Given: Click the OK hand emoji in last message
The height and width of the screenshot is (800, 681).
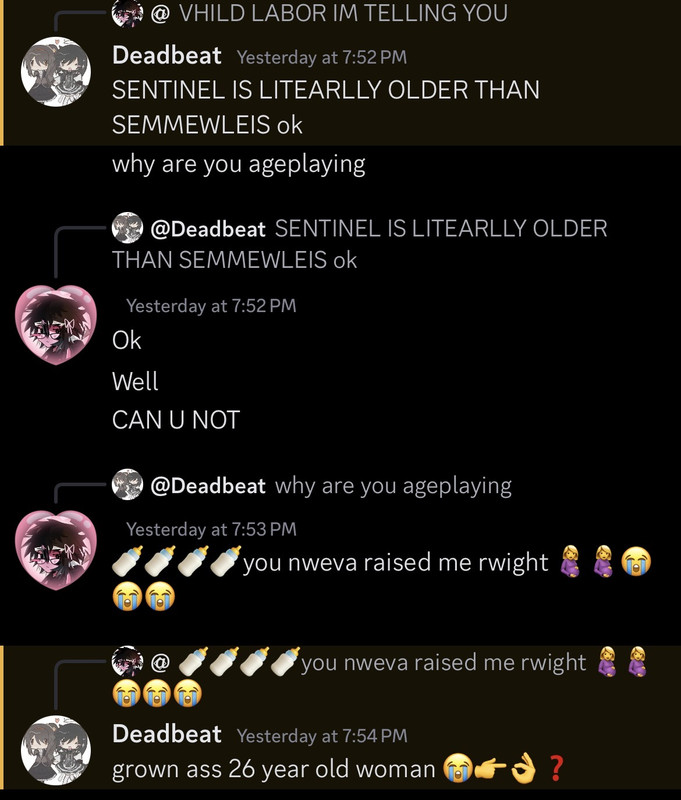Looking at the screenshot, I should click(523, 769).
